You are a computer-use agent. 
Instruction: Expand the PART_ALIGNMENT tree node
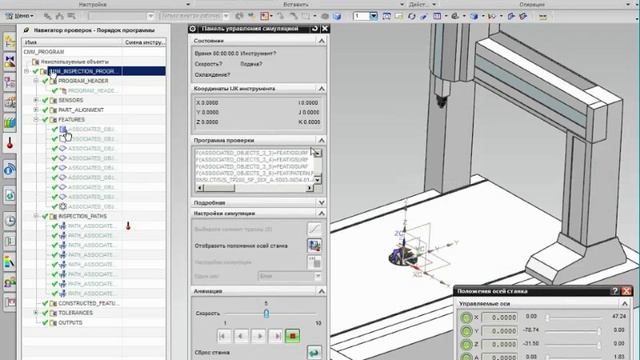point(36,110)
